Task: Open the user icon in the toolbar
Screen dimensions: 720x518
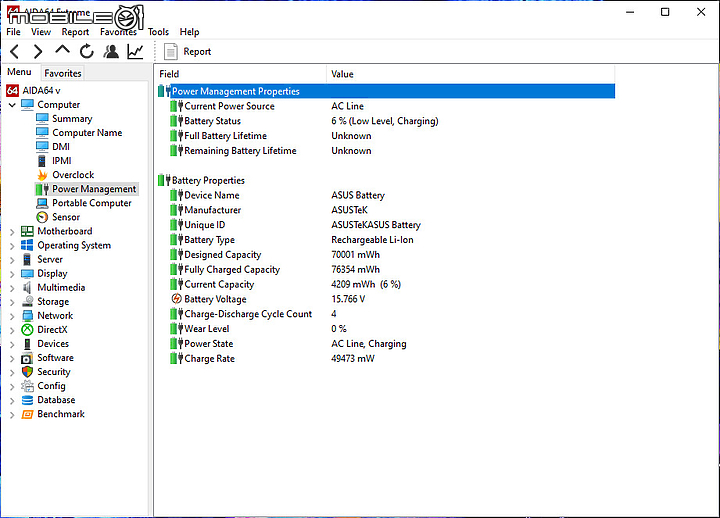Action: point(111,51)
